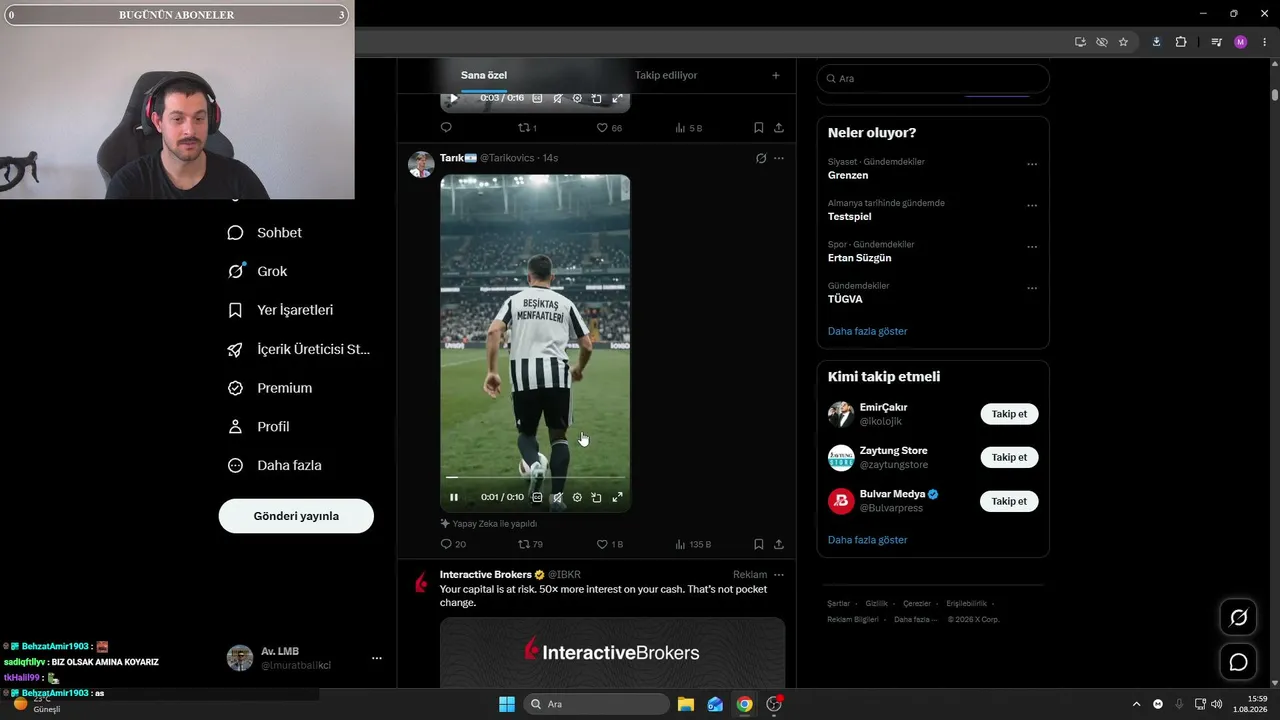1280x720 pixels.
Task: Open Sohbet in the sidebar
Action: point(265,233)
